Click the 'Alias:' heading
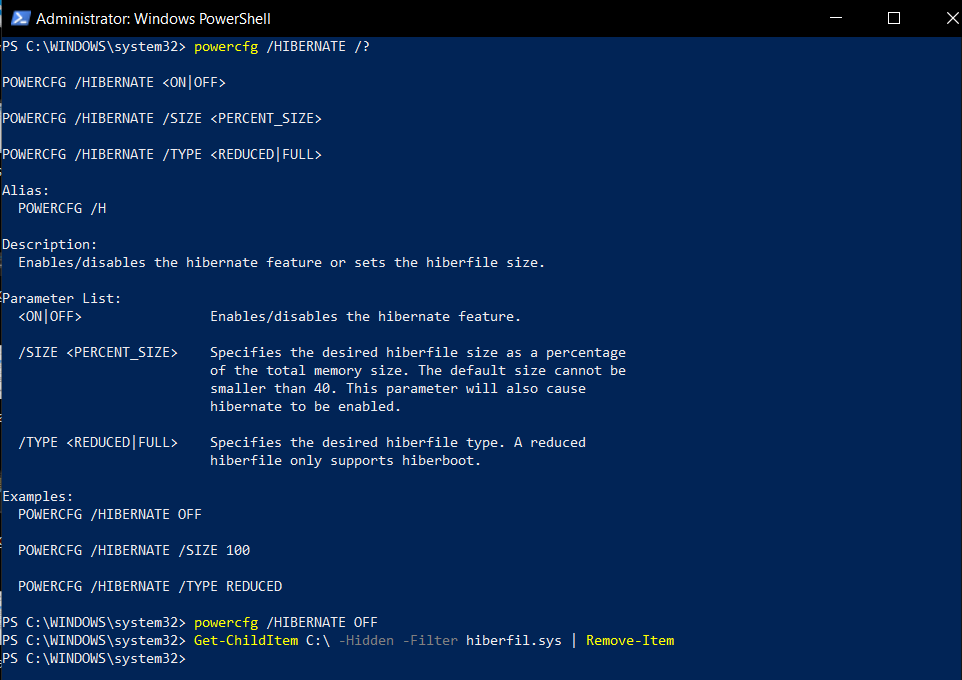 (25, 191)
